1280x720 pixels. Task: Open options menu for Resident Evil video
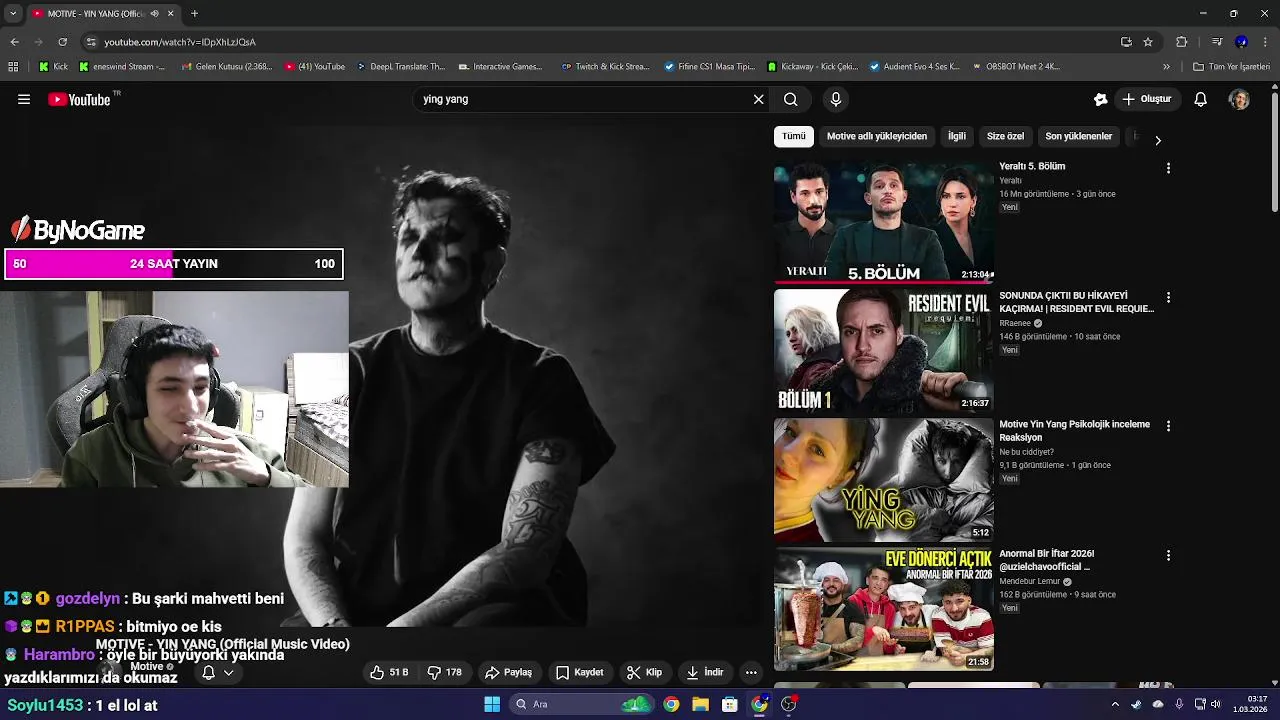[1168, 298]
